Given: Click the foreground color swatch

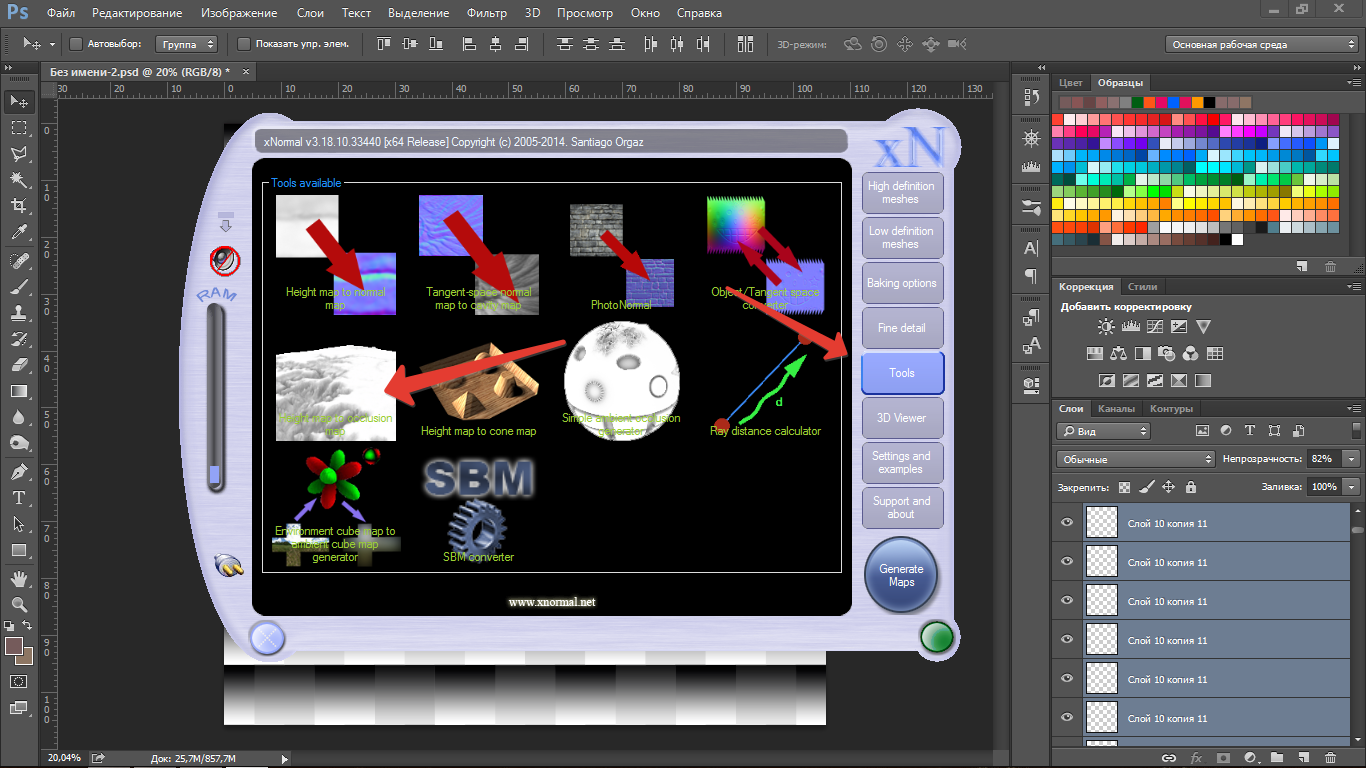Looking at the screenshot, I should pyautogui.click(x=14, y=646).
